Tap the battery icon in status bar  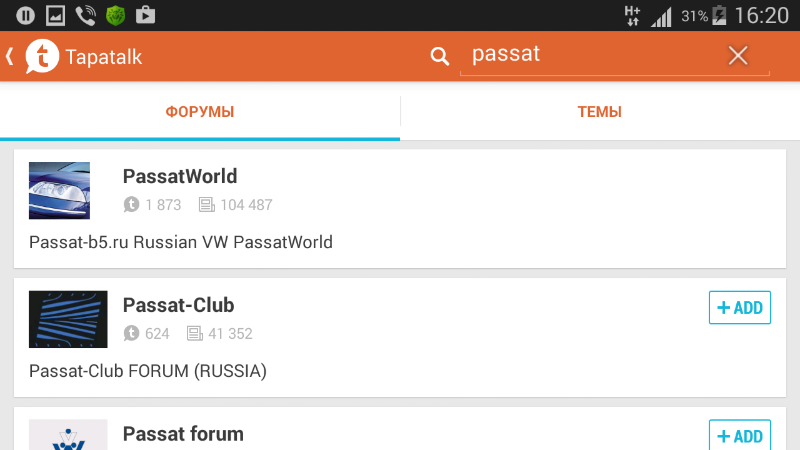[719, 15]
